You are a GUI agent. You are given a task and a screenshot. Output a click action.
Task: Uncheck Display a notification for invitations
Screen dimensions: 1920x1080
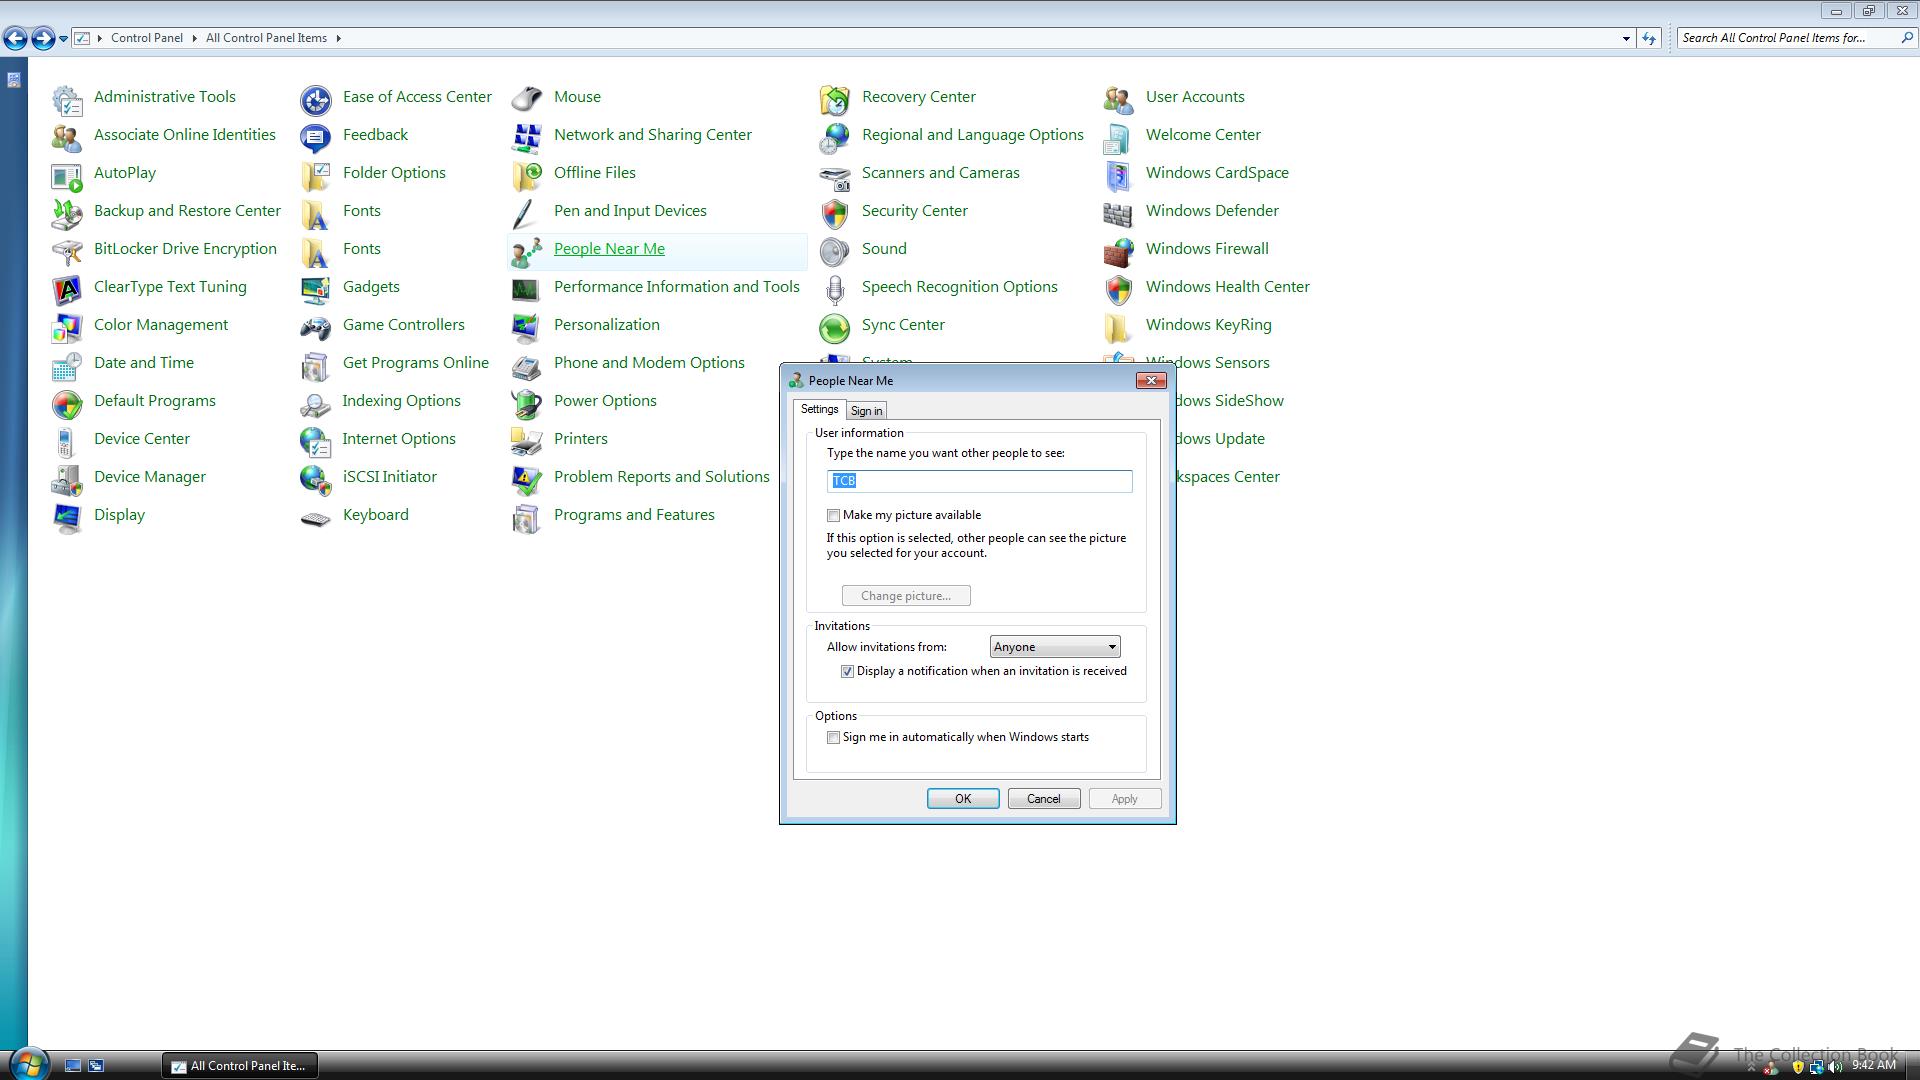847,672
